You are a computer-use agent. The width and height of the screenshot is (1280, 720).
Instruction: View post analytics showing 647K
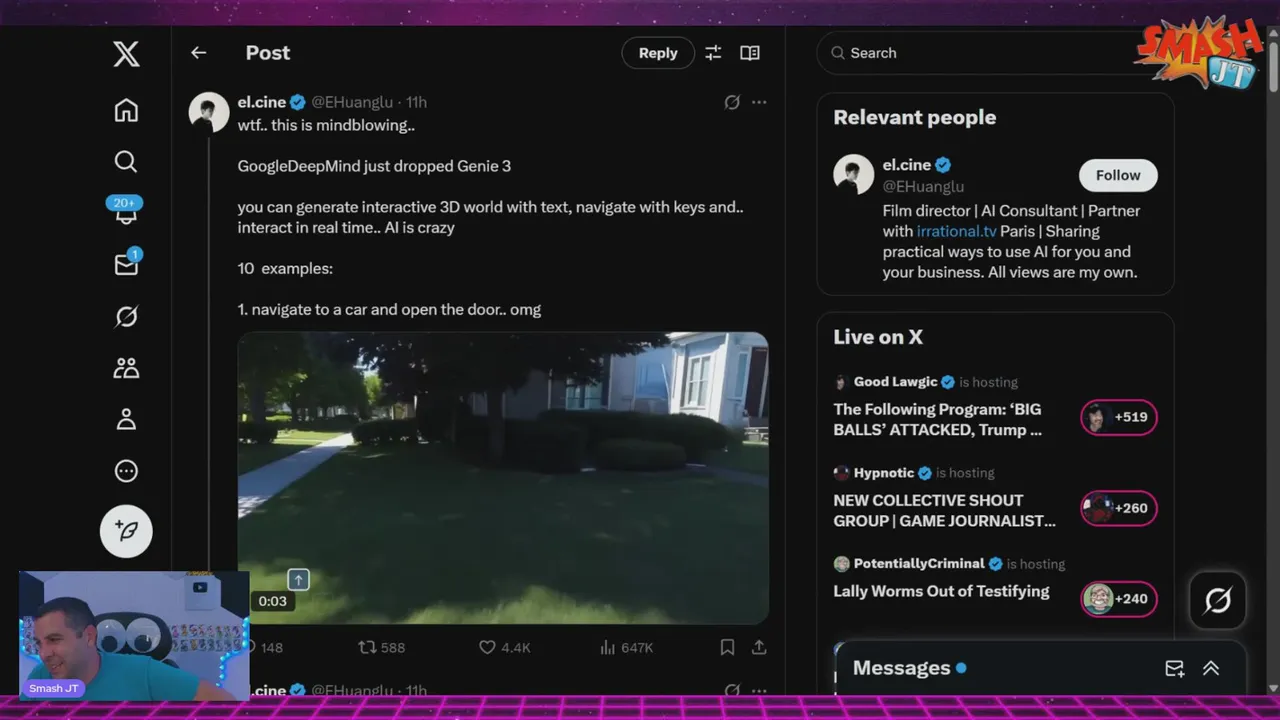tap(626, 648)
